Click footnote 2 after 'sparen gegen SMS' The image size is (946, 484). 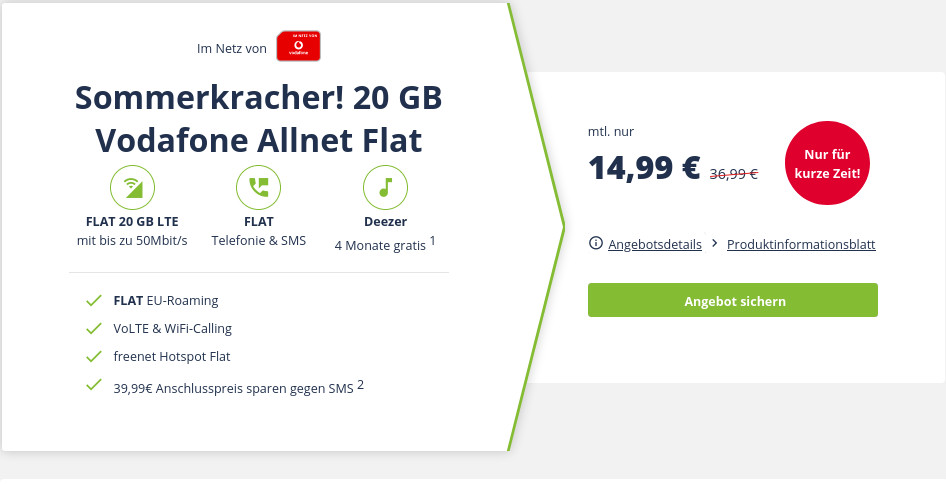pyautogui.click(x=360, y=382)
